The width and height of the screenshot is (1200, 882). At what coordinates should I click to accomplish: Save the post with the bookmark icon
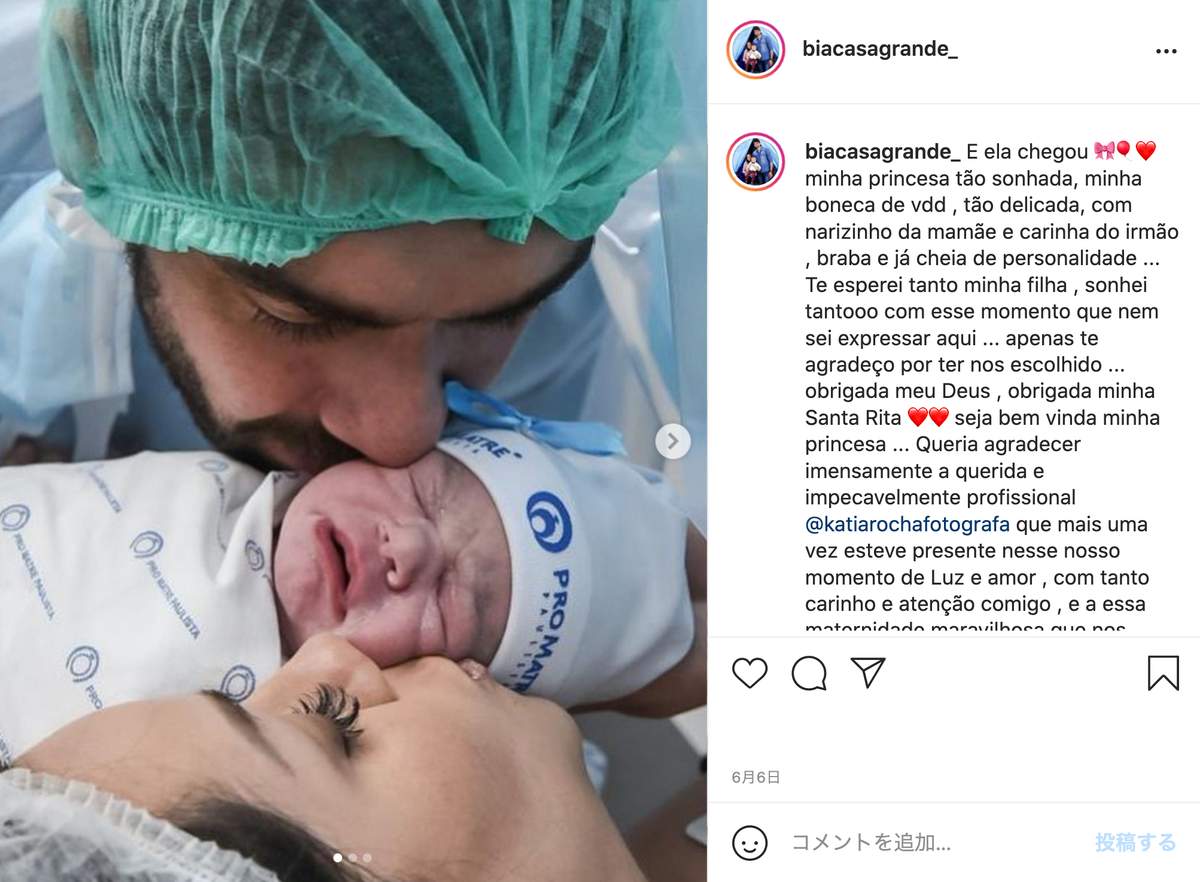coord(1163,673)
